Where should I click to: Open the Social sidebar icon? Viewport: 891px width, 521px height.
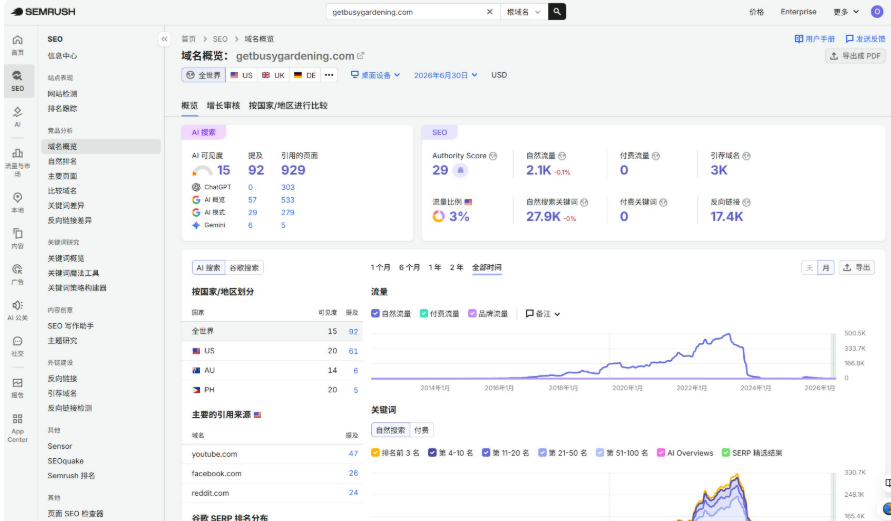click(x=18, y=346)
